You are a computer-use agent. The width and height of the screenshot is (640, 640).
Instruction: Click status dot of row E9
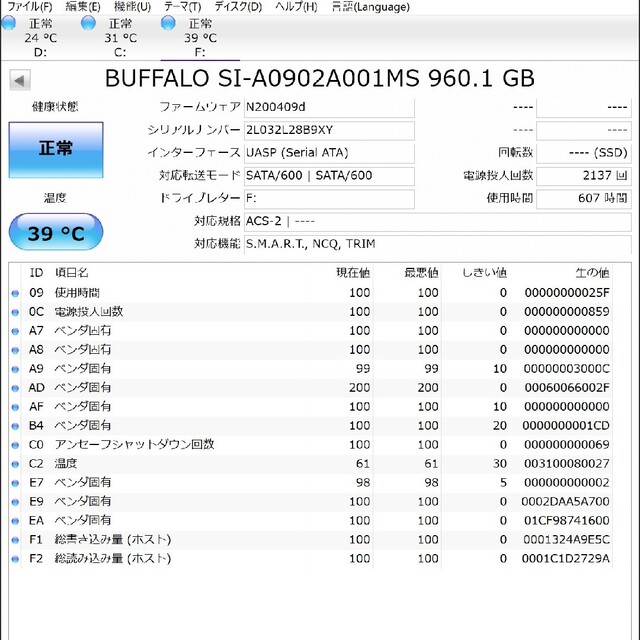pyautogui.click(x=15, y=502)
